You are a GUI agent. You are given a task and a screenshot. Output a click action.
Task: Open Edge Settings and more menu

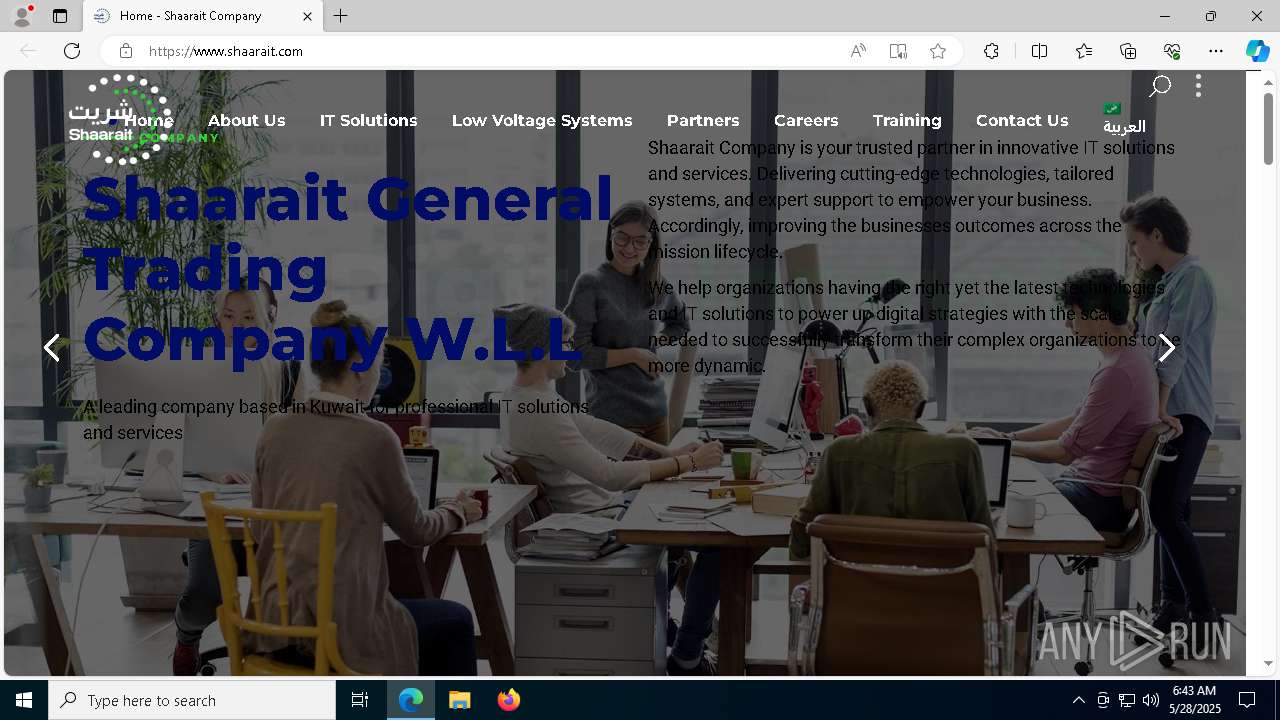pyautogui.click(x=1216, y=51)
